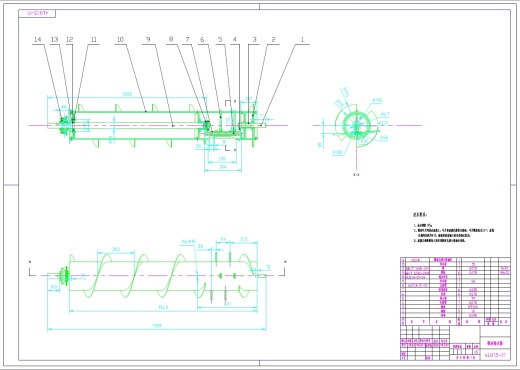The image size is (520, 370).
Task: Click part callout number 10
Action: [x=120, y=39]
